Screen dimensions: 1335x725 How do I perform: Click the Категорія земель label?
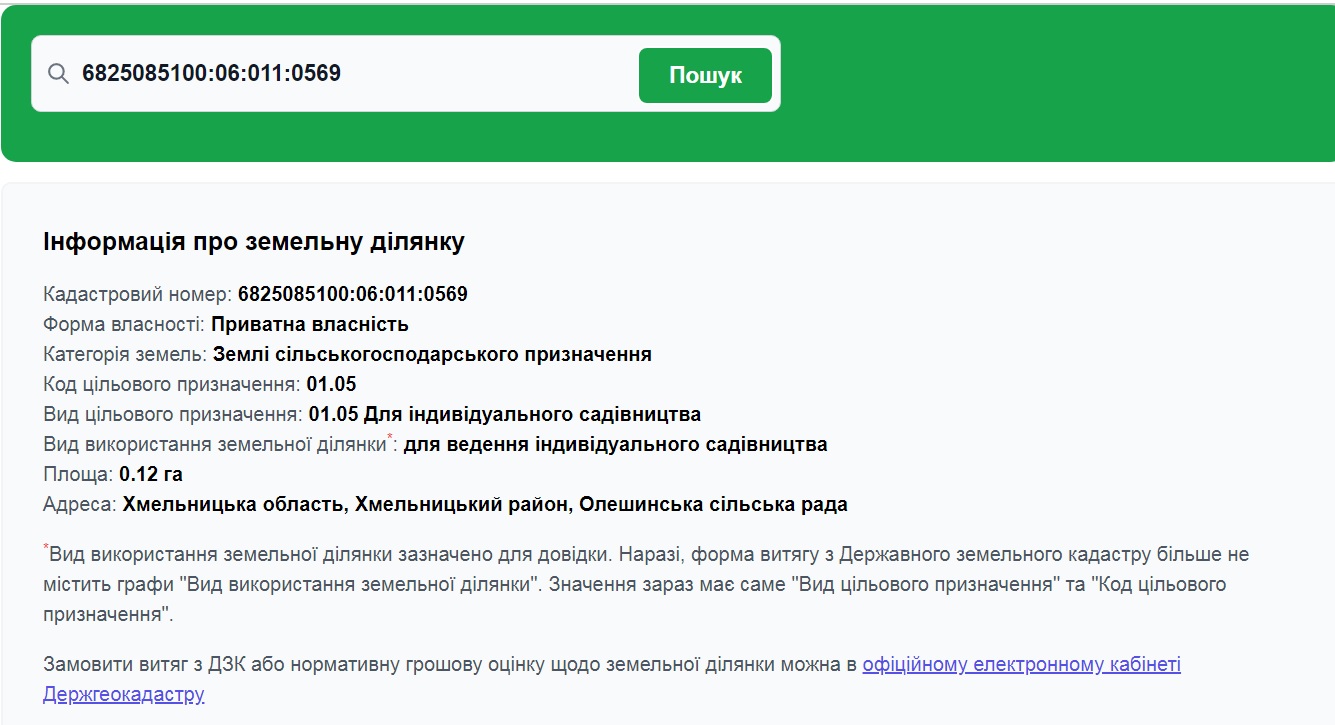pyautogui.click(x=125, y=354)
